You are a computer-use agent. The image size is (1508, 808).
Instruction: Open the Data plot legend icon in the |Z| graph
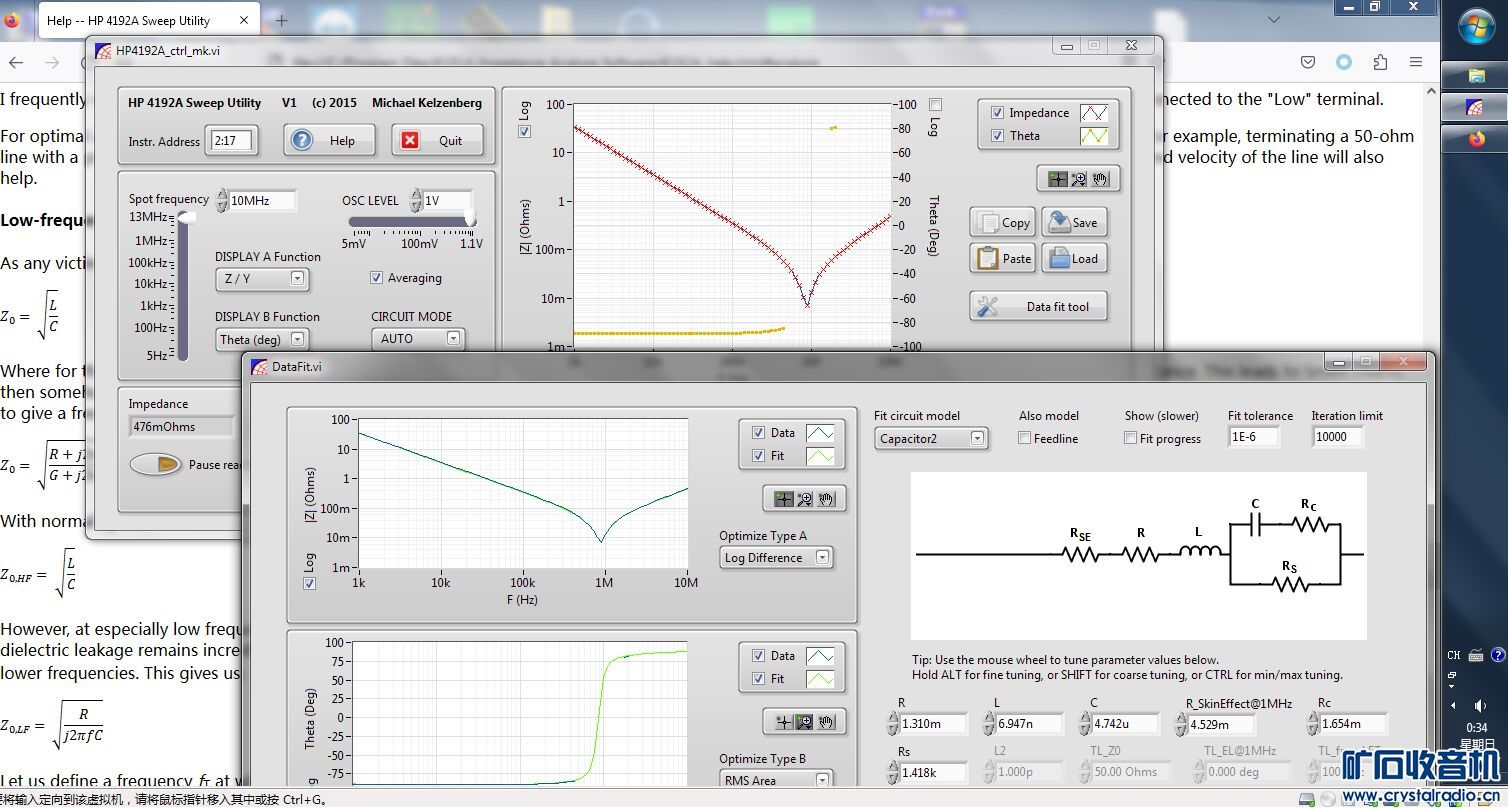pyautogui.click(x=819, y=433)
